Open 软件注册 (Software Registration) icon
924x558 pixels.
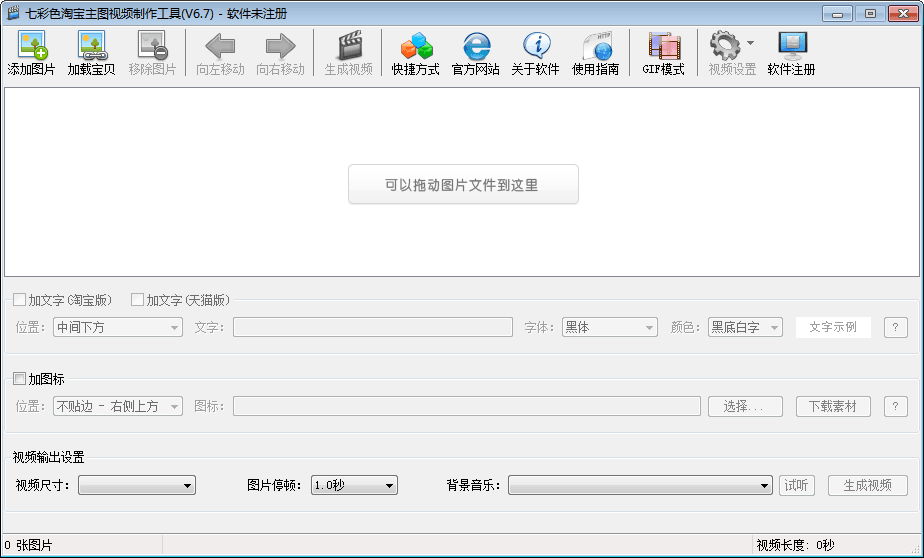tap(791, 54)
